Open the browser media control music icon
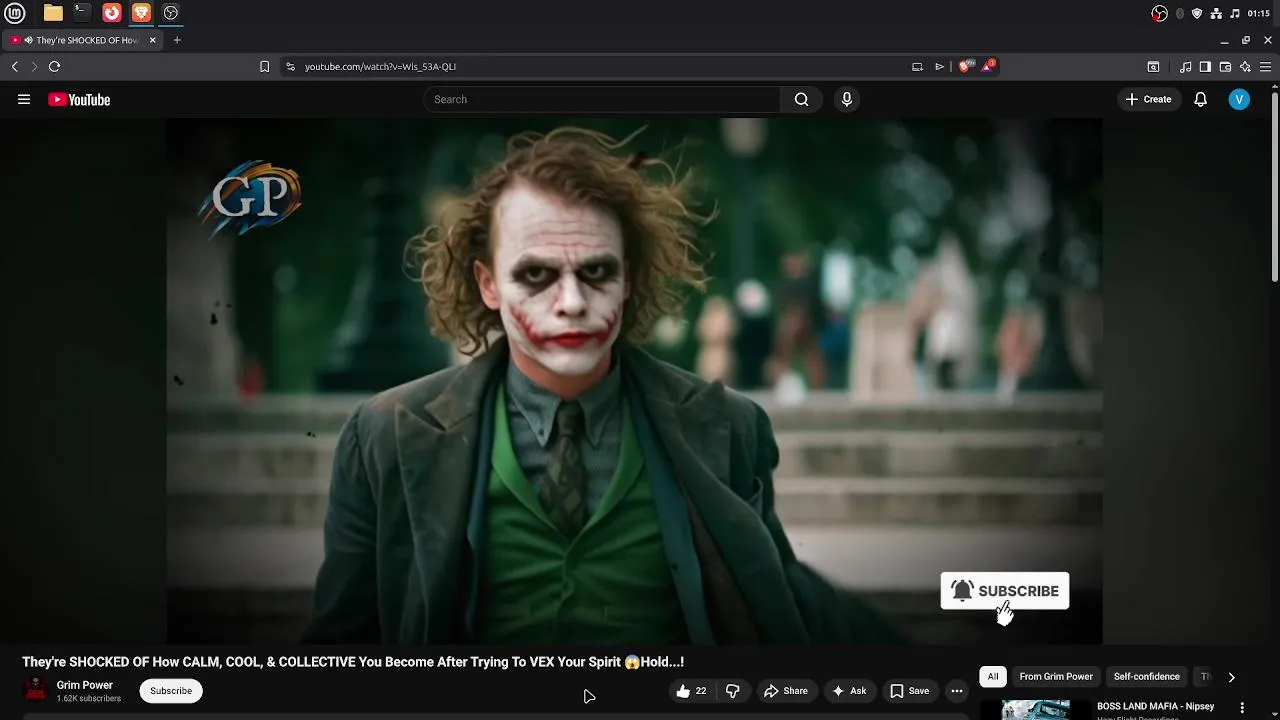The height and width of the screenshot is (720, 1280). [1185, 66]
